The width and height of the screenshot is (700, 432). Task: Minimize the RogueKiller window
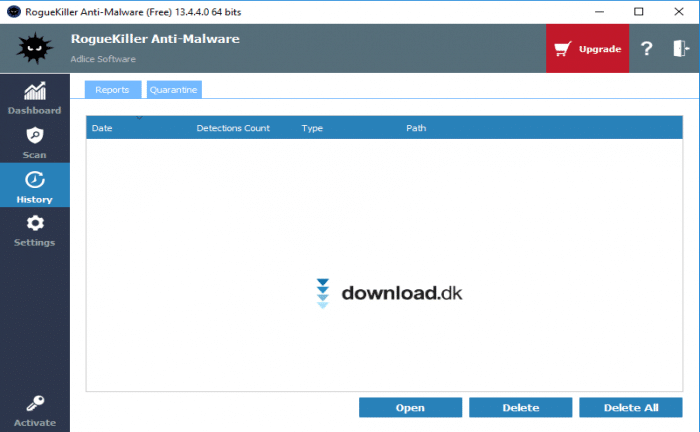pyautogui.click(x=599, y=12)
